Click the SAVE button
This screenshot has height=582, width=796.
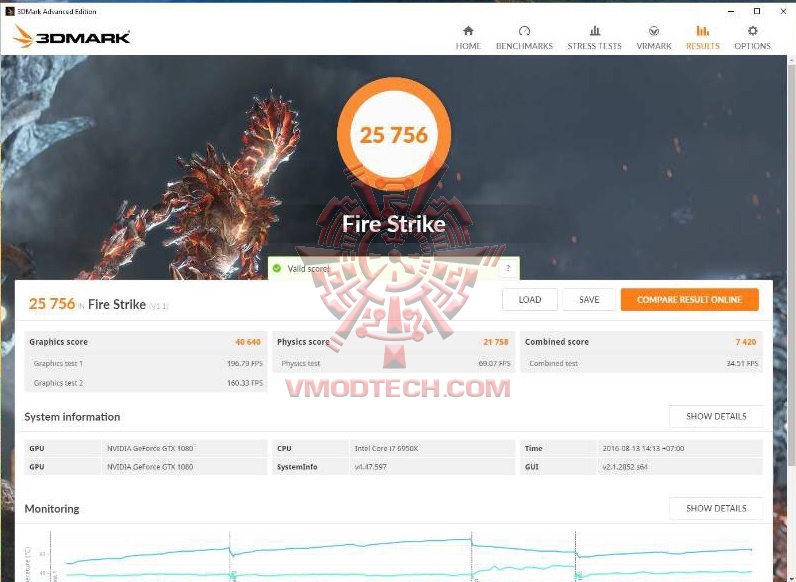click(x=589, y=300)
